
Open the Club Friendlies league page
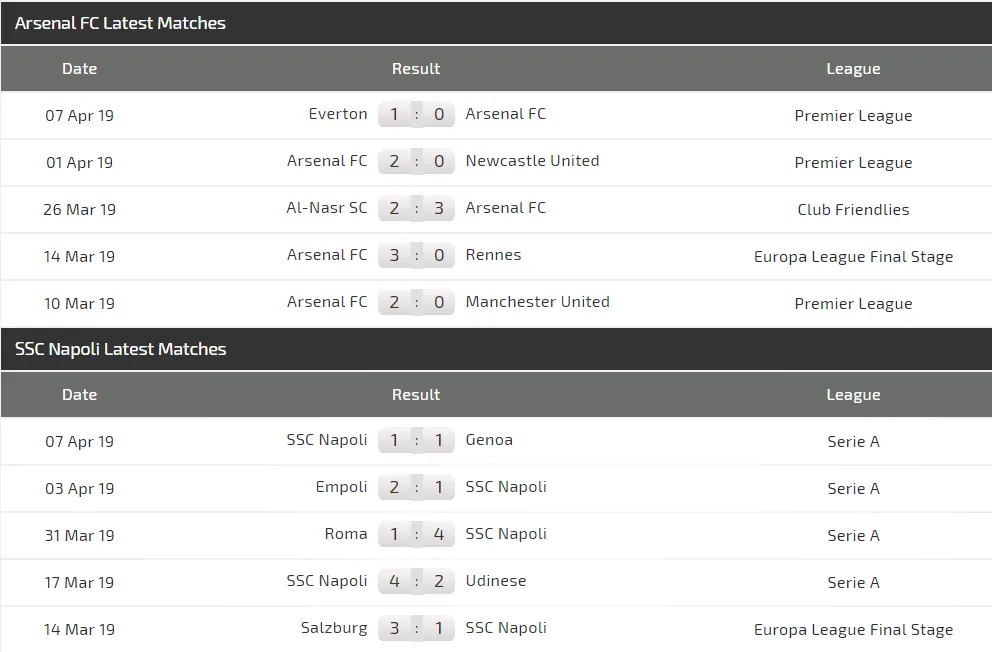click(853, 209)
